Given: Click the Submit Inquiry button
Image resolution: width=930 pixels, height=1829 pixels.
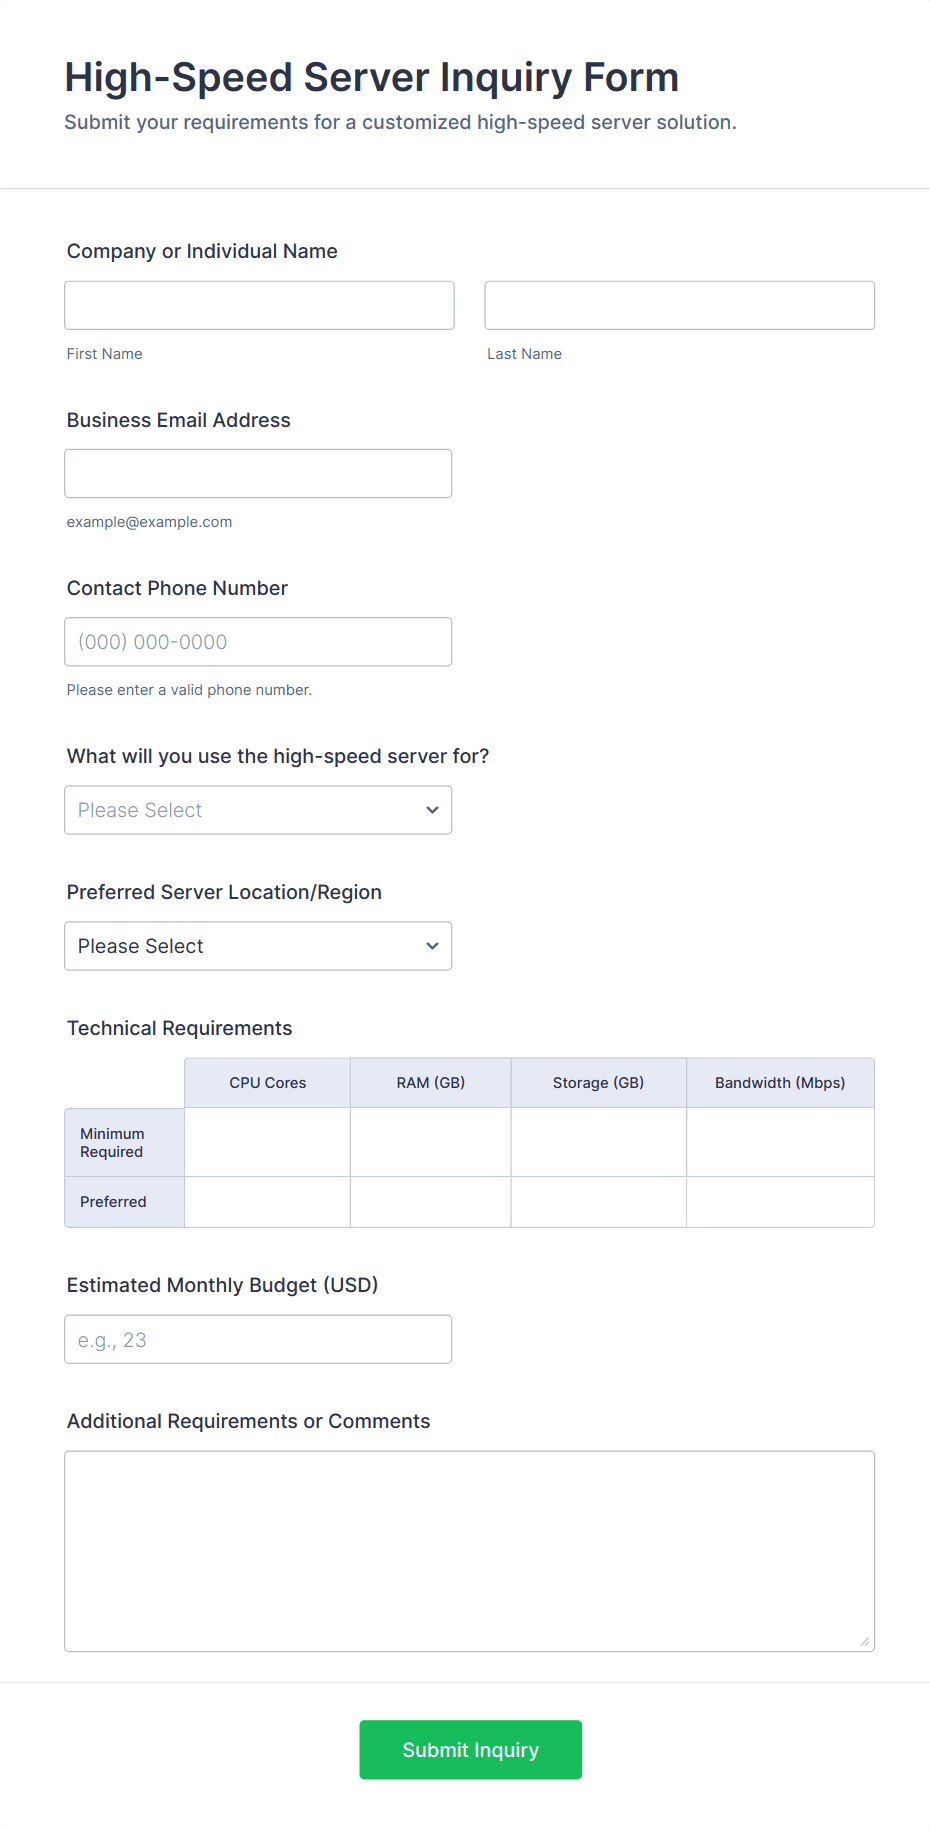Looking at the screenshot, I should [471, 1749].
